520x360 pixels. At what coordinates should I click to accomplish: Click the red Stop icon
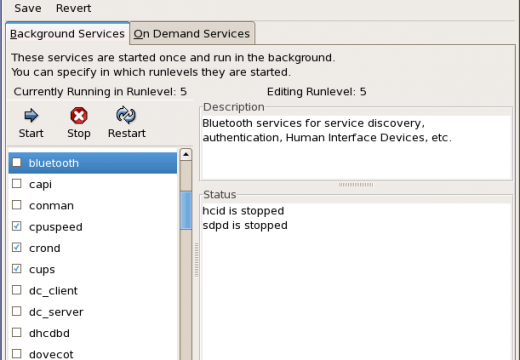[x=79, y=116]
